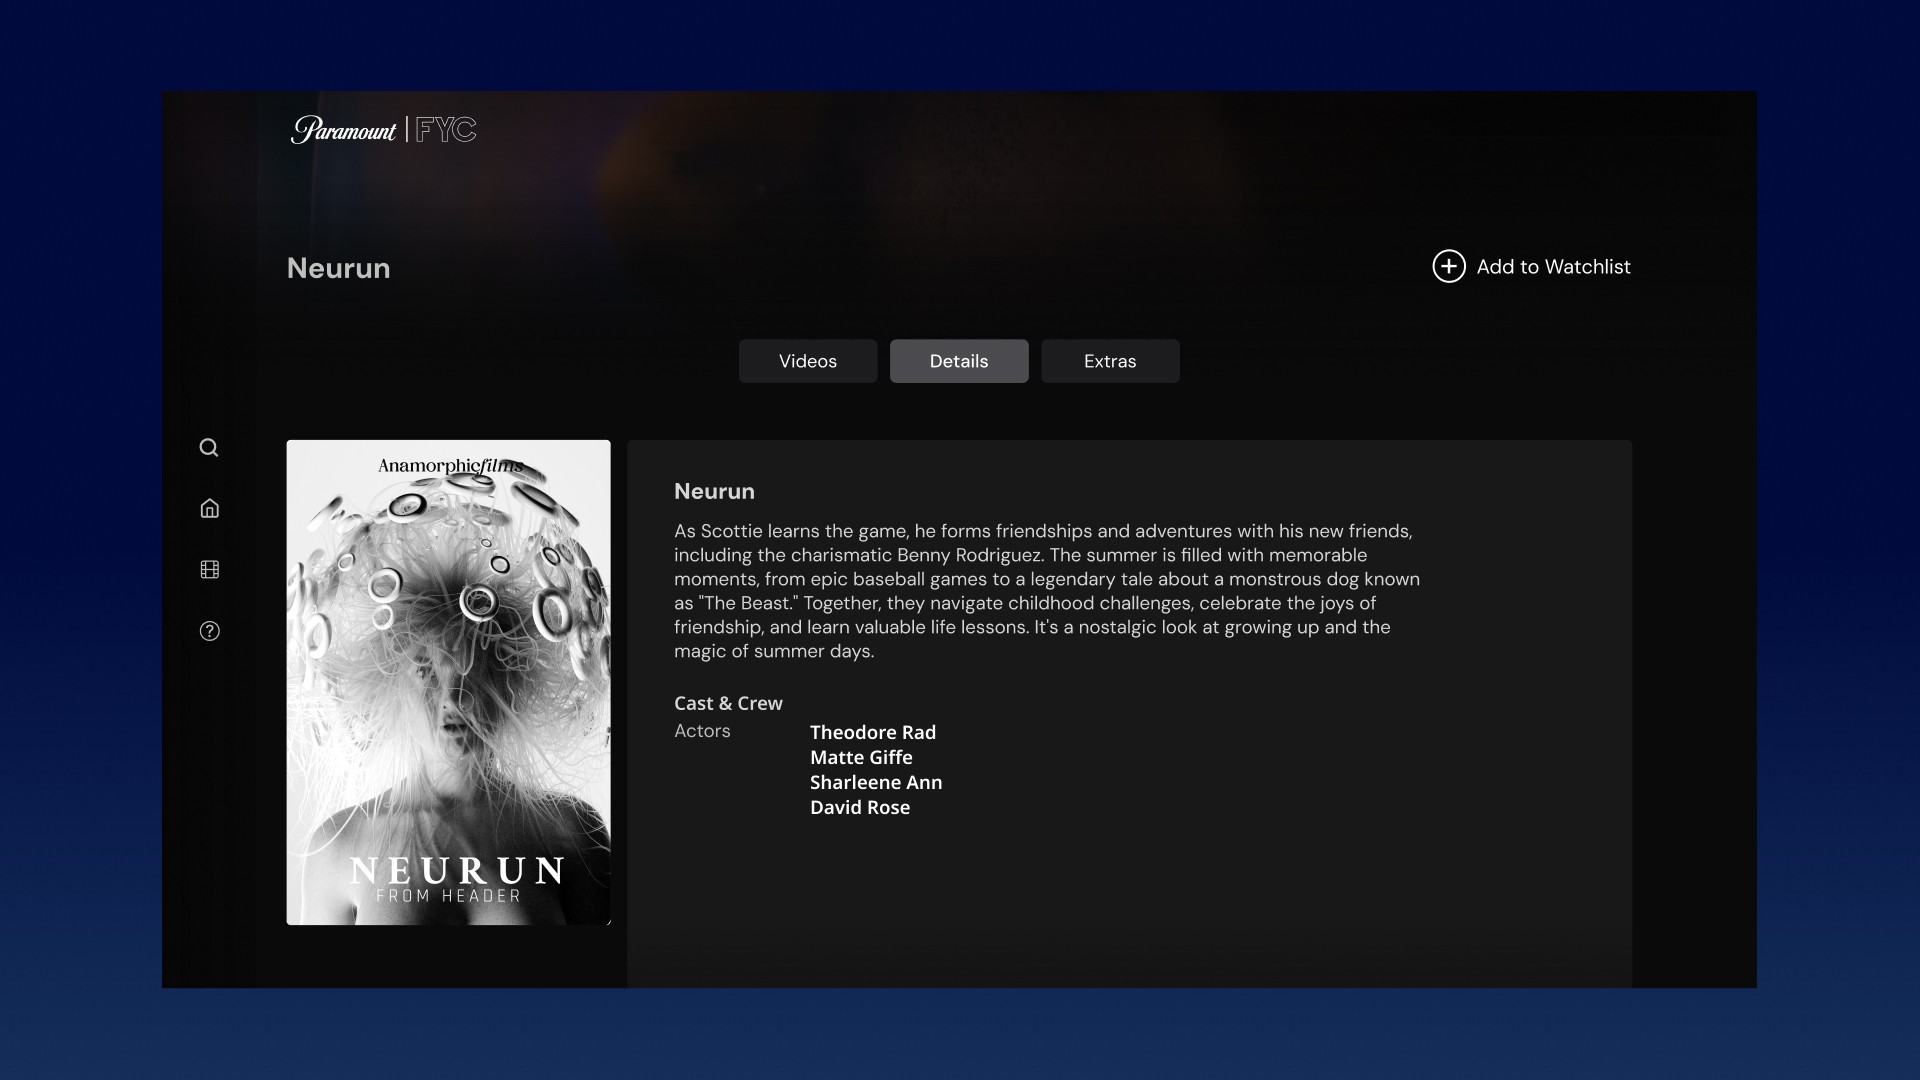Click the FYC logo
This screenshot has width=1920, height=1080.
(448, 130)
